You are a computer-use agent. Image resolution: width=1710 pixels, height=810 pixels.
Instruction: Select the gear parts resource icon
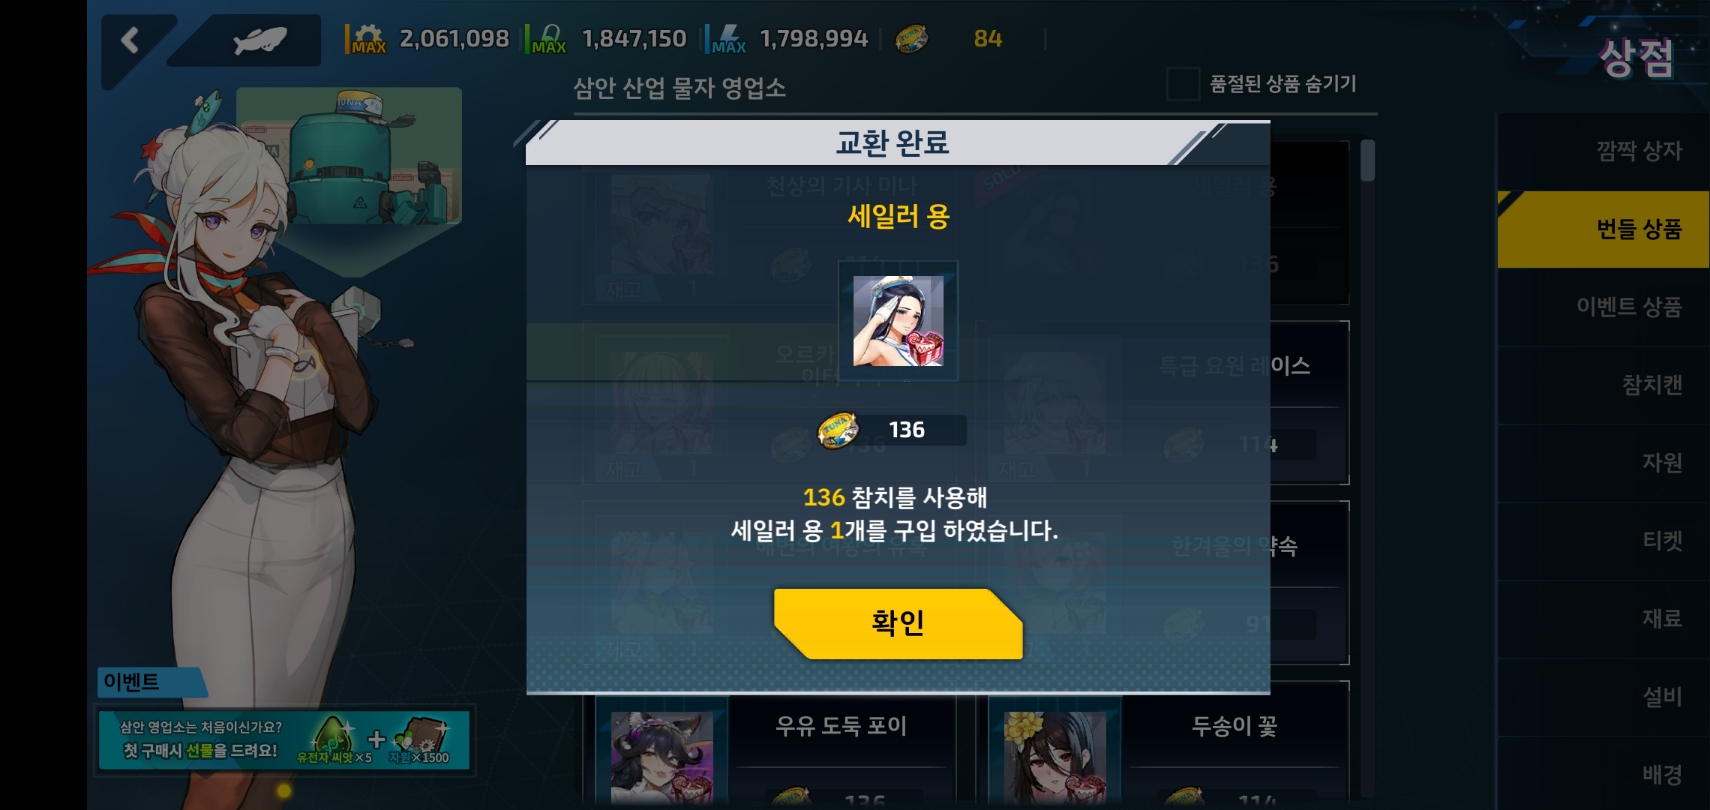click(x=366, y=39)
